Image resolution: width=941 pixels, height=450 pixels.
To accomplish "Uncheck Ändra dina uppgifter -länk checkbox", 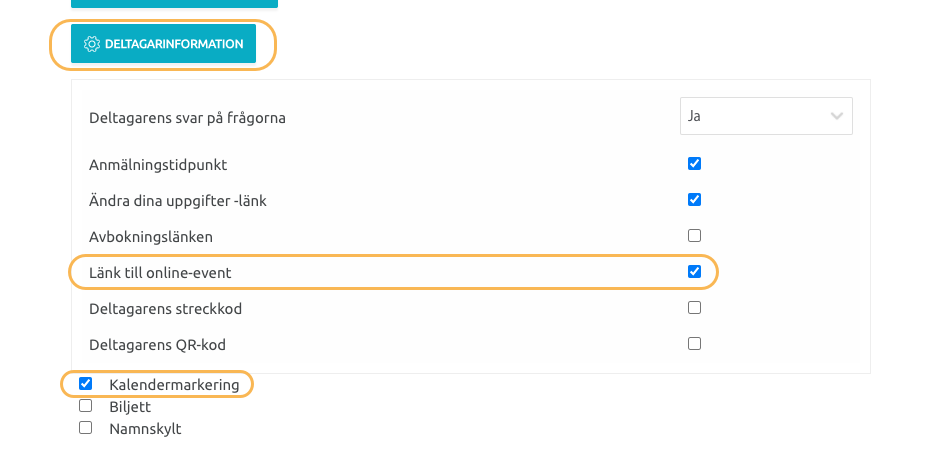I will [694, 199].
